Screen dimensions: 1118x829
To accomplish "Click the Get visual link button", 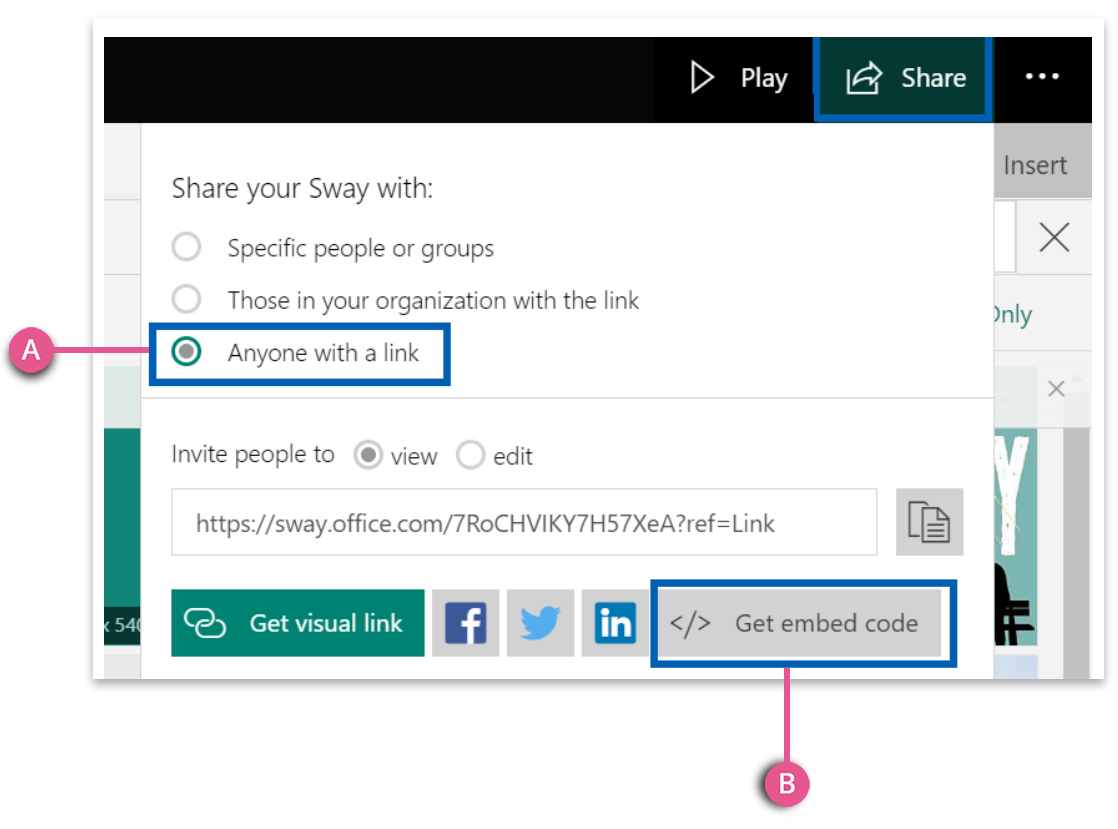I will [297, 622].
